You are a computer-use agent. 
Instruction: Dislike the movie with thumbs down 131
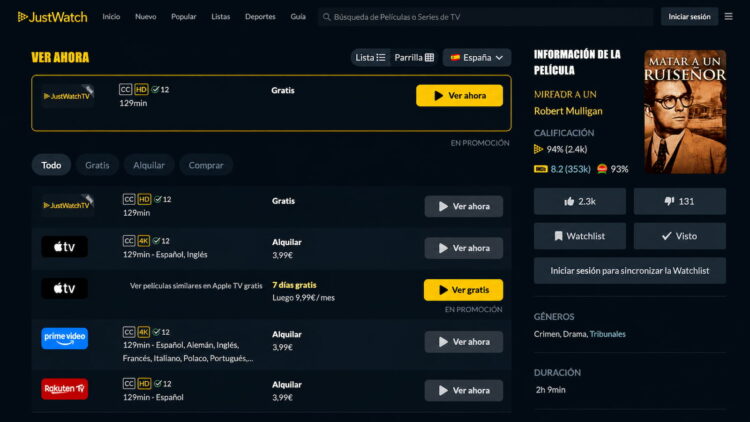[680, 201]
